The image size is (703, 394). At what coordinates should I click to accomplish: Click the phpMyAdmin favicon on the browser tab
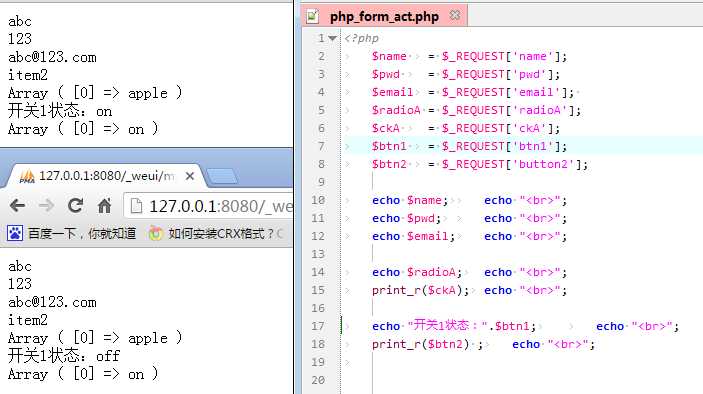click(x=27, y=177)
